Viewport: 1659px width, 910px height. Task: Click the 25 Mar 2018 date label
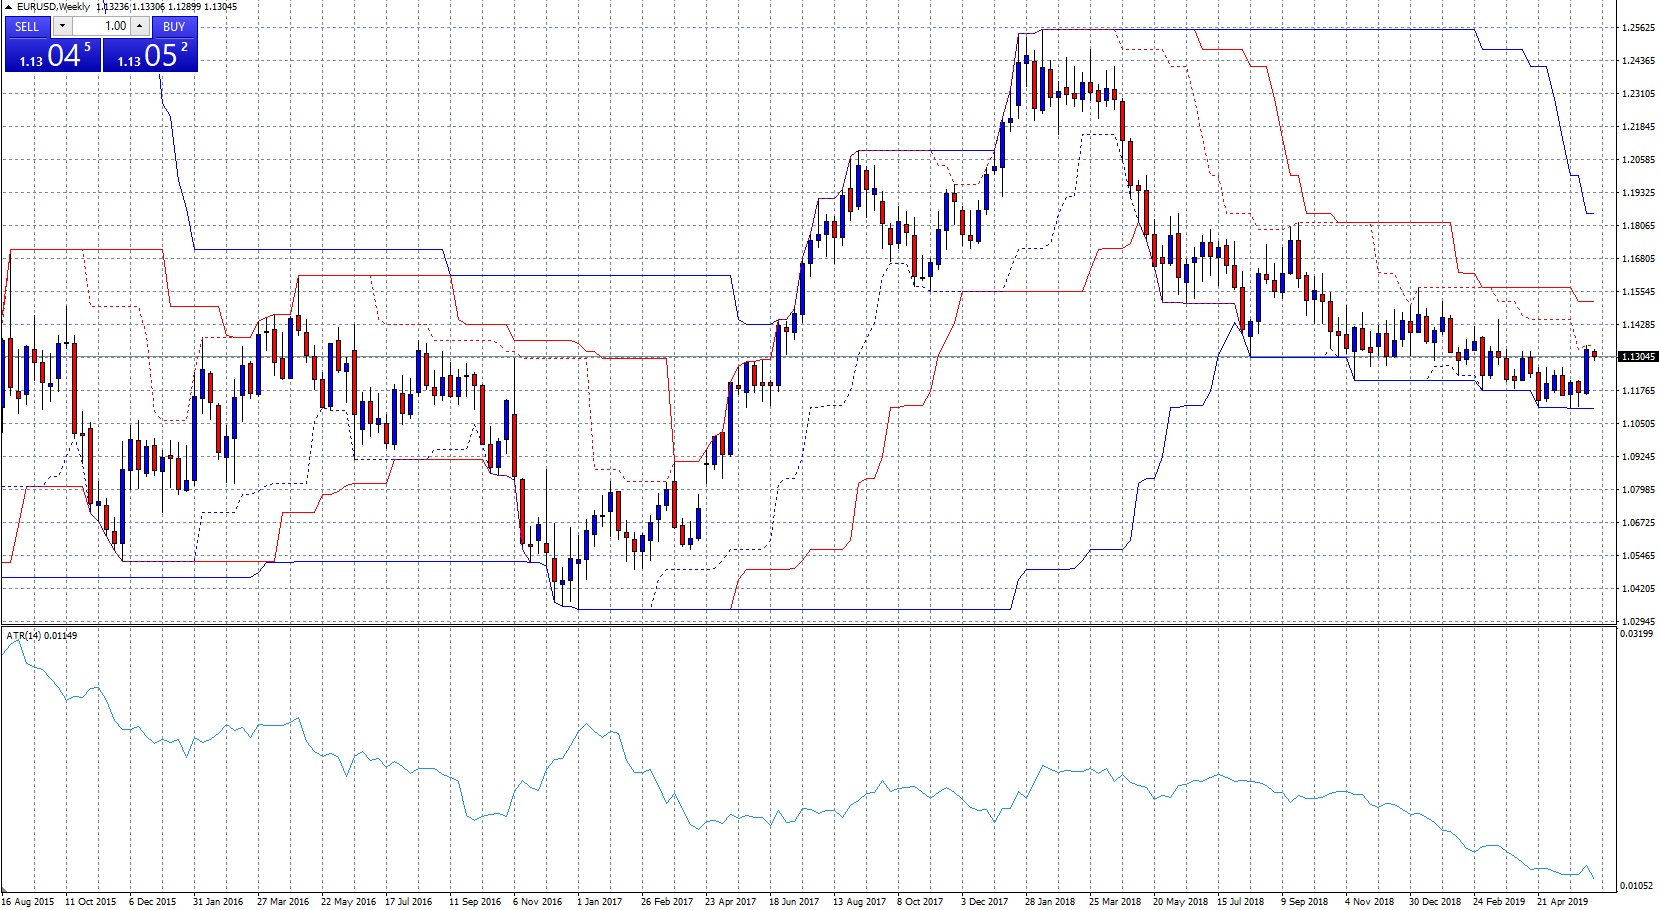pos(1115,902)
